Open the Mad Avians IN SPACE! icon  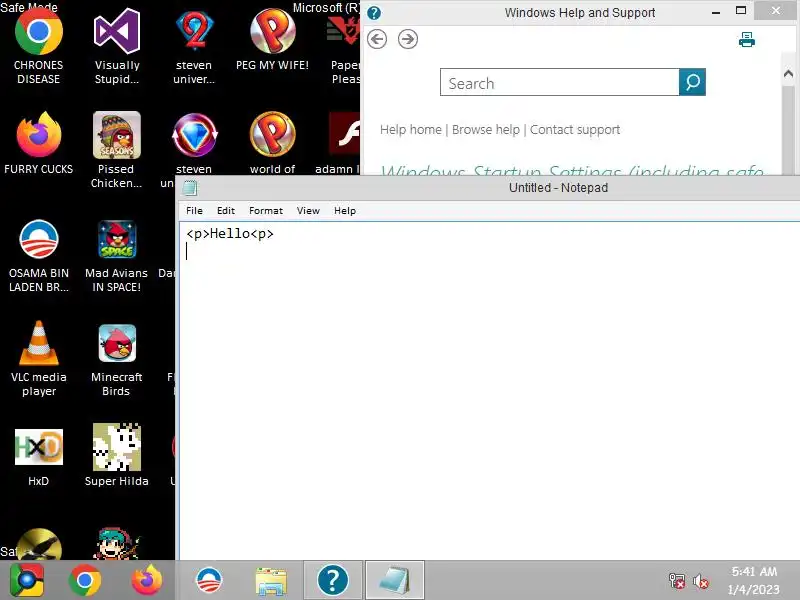(x=117, y=239)
